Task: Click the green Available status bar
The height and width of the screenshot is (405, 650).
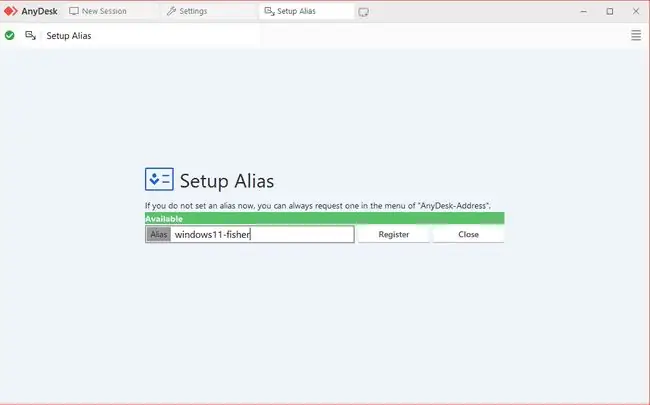Action: (x=325, y=218)
